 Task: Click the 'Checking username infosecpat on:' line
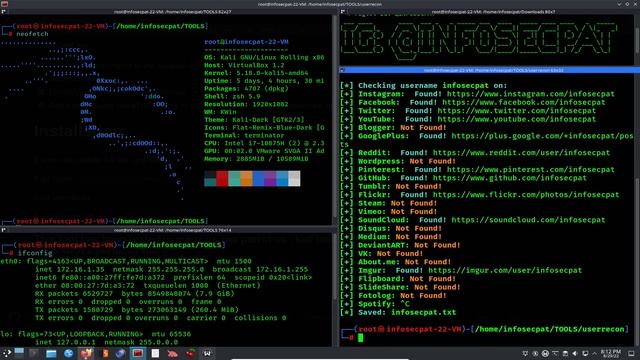point(424,86)
